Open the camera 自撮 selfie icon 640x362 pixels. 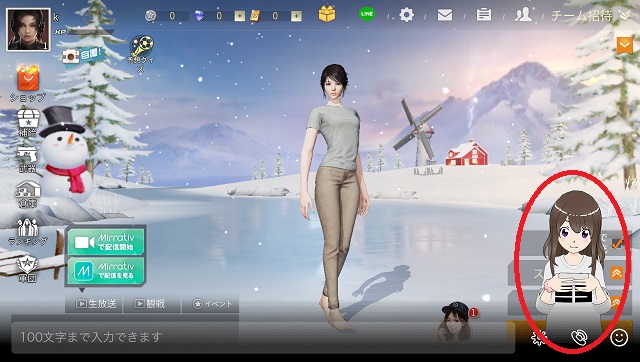(82, 56)
